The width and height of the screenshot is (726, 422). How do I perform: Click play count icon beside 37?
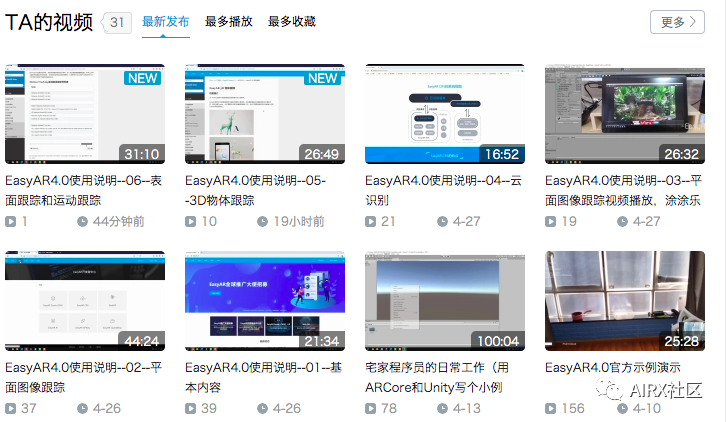pos(10,409)
